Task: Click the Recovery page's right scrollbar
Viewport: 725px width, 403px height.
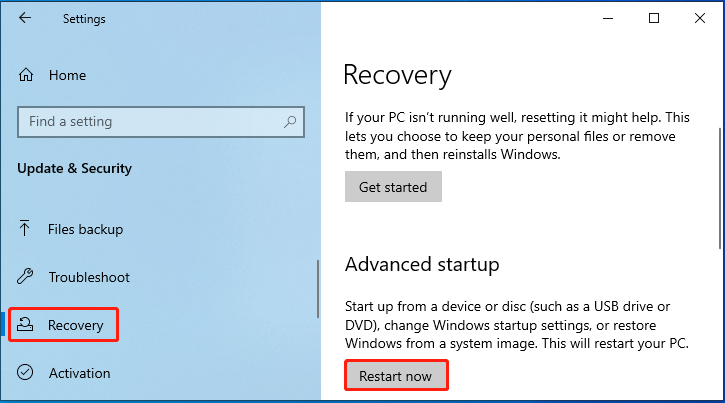Action: pos(720,189)
